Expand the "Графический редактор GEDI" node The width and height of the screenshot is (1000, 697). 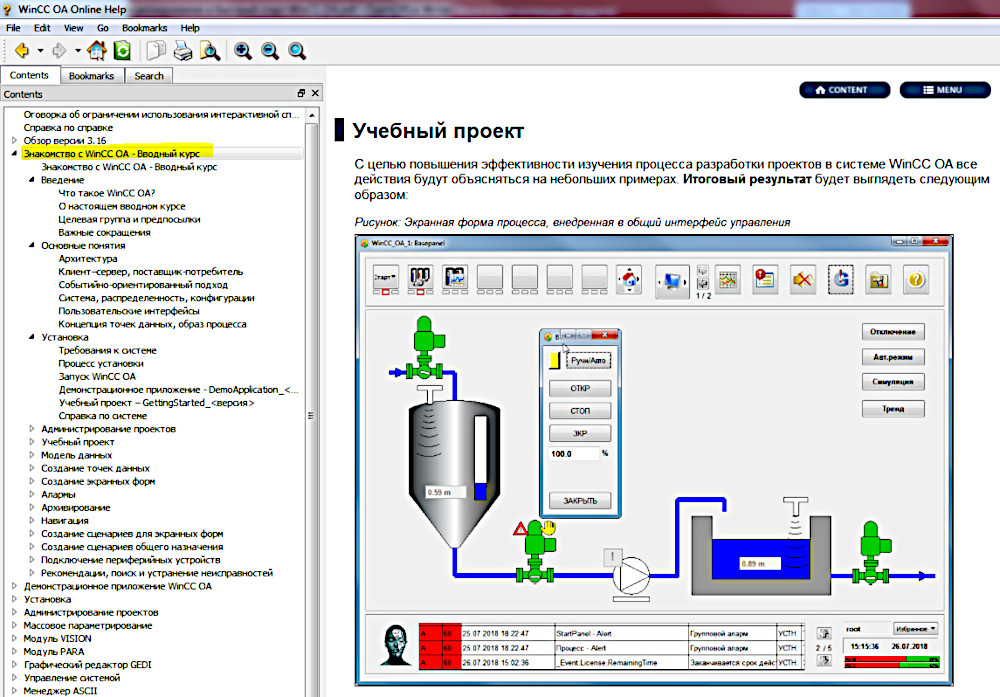pos(14,664)
